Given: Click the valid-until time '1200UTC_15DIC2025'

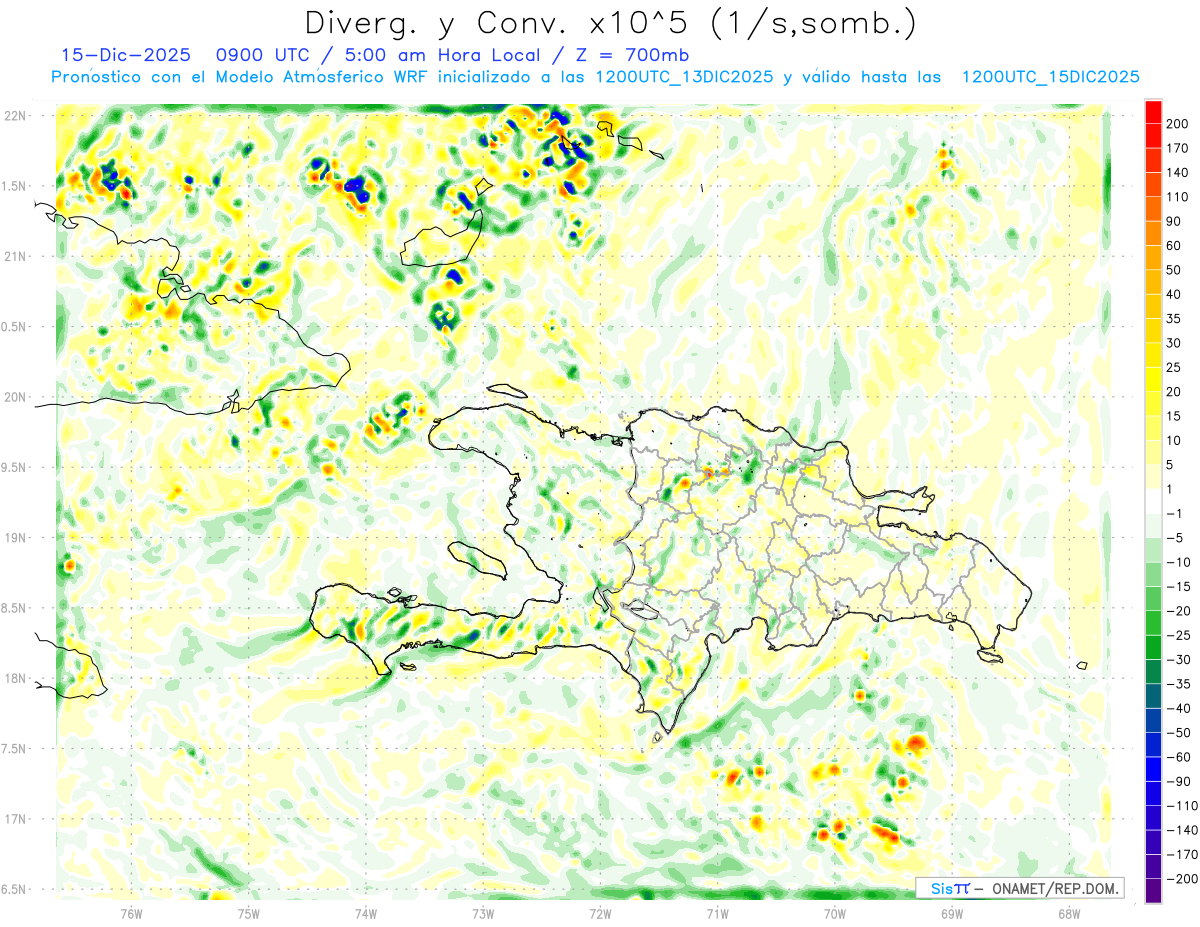Looking at the screenshot, I should (1050, 77).
